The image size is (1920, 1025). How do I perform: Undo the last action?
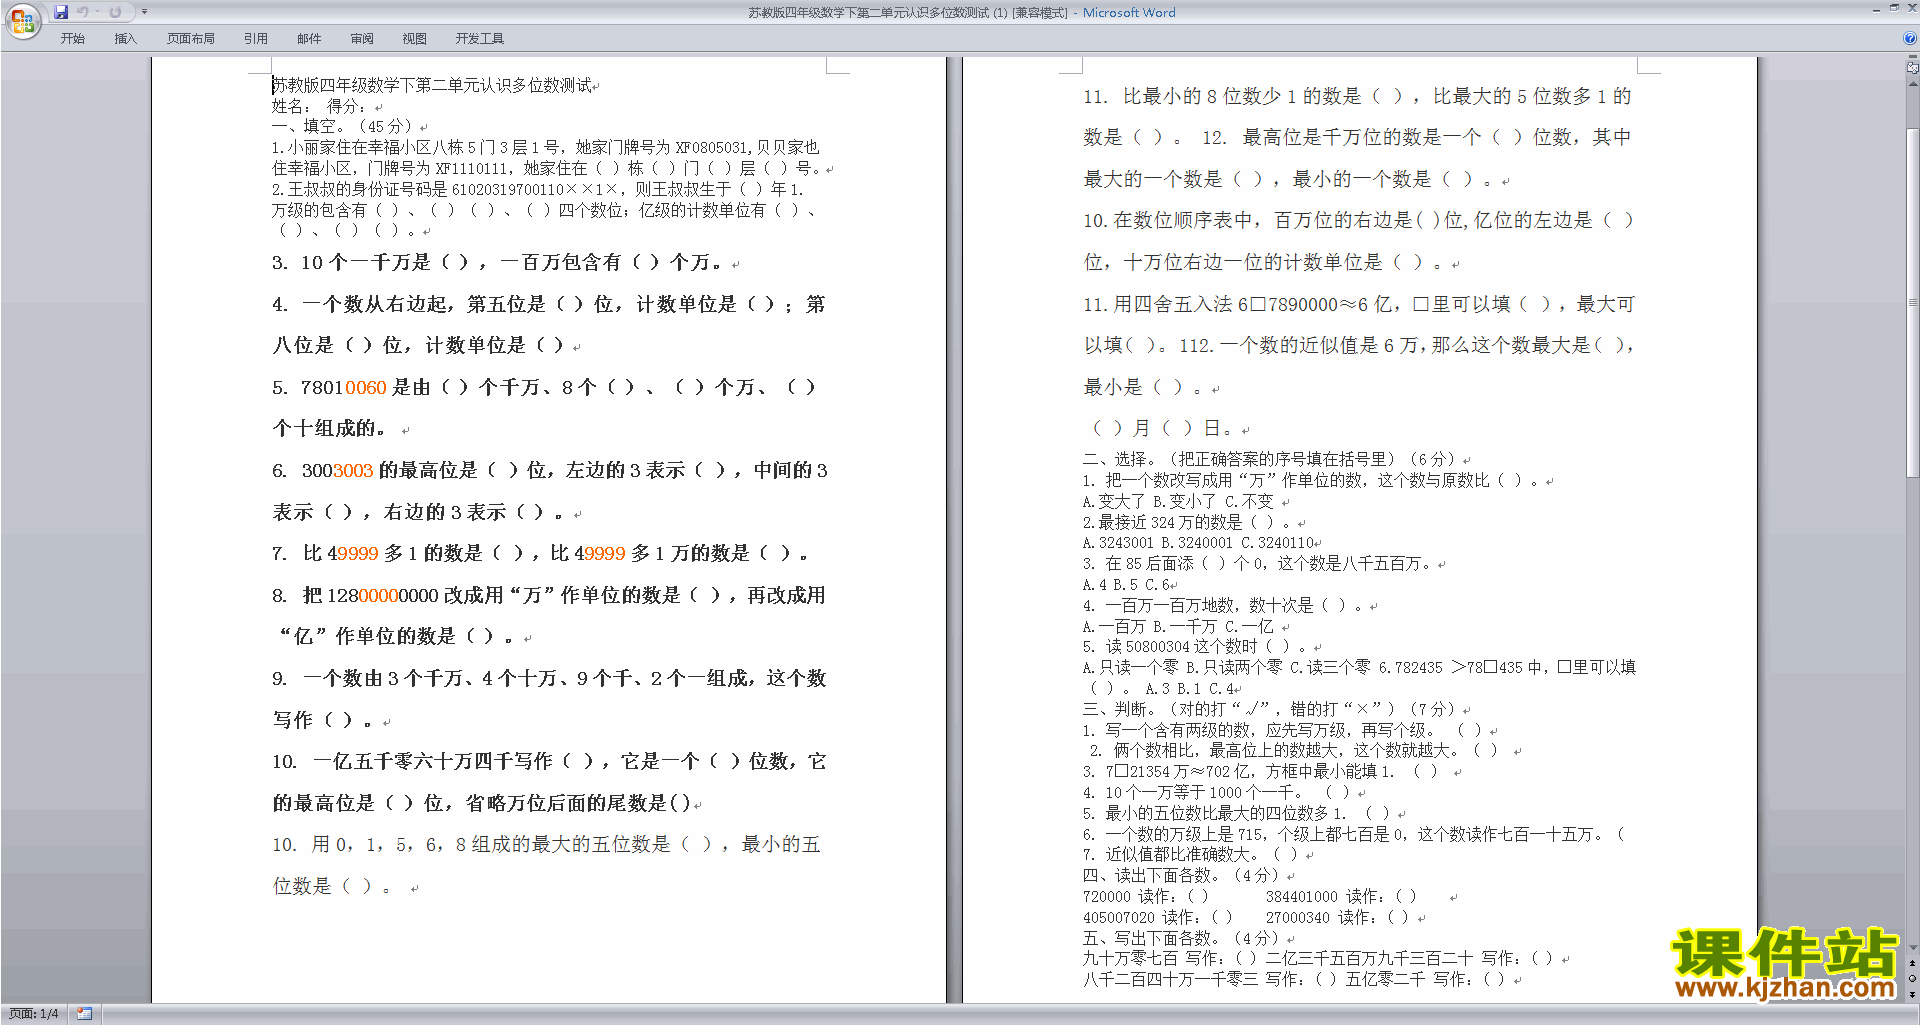[83, 12]
